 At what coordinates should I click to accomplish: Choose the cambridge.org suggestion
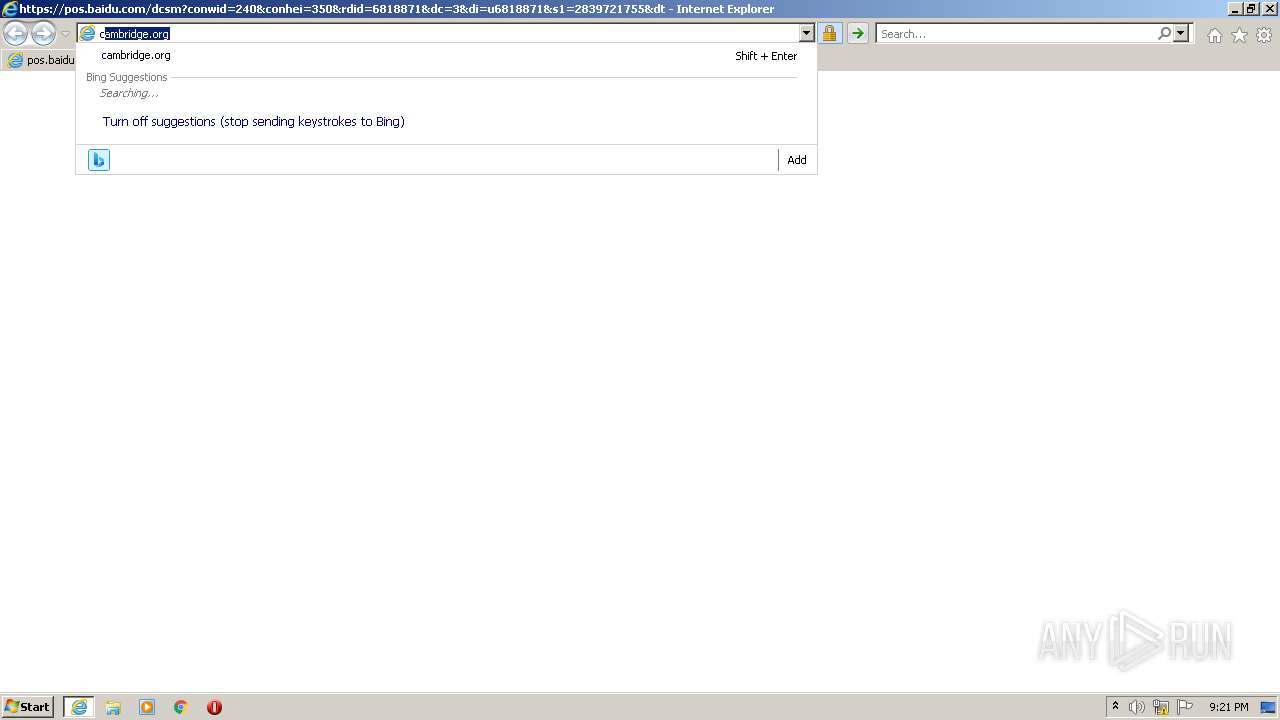click(x=446, y=56)
